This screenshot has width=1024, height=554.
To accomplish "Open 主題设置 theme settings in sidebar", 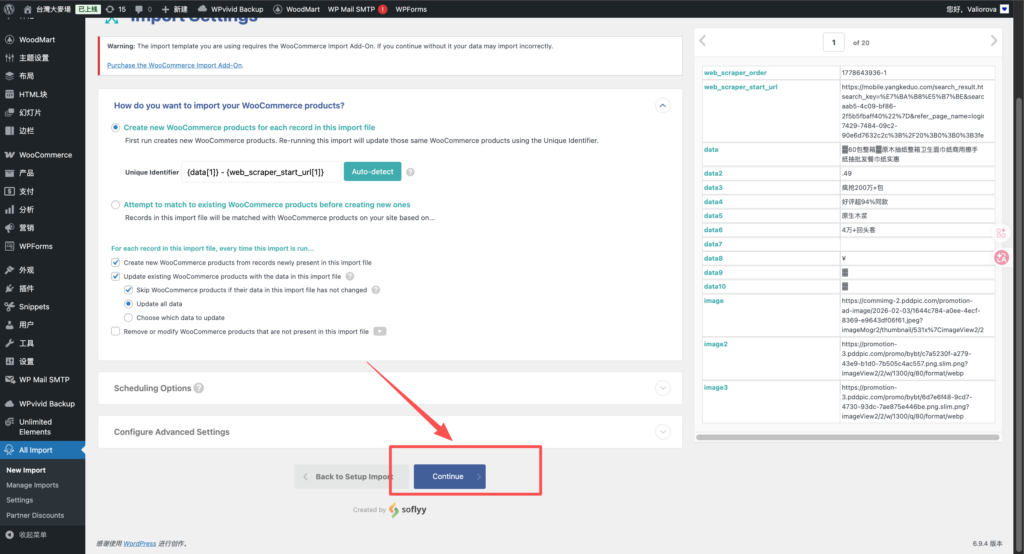I will (33, 57).
